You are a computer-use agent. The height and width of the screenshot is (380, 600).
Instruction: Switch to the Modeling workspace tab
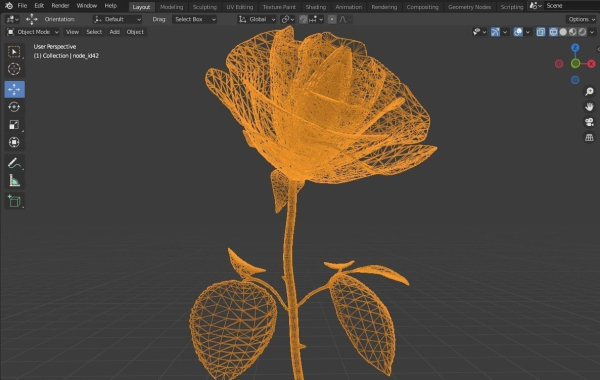click(x=171, y=7)
